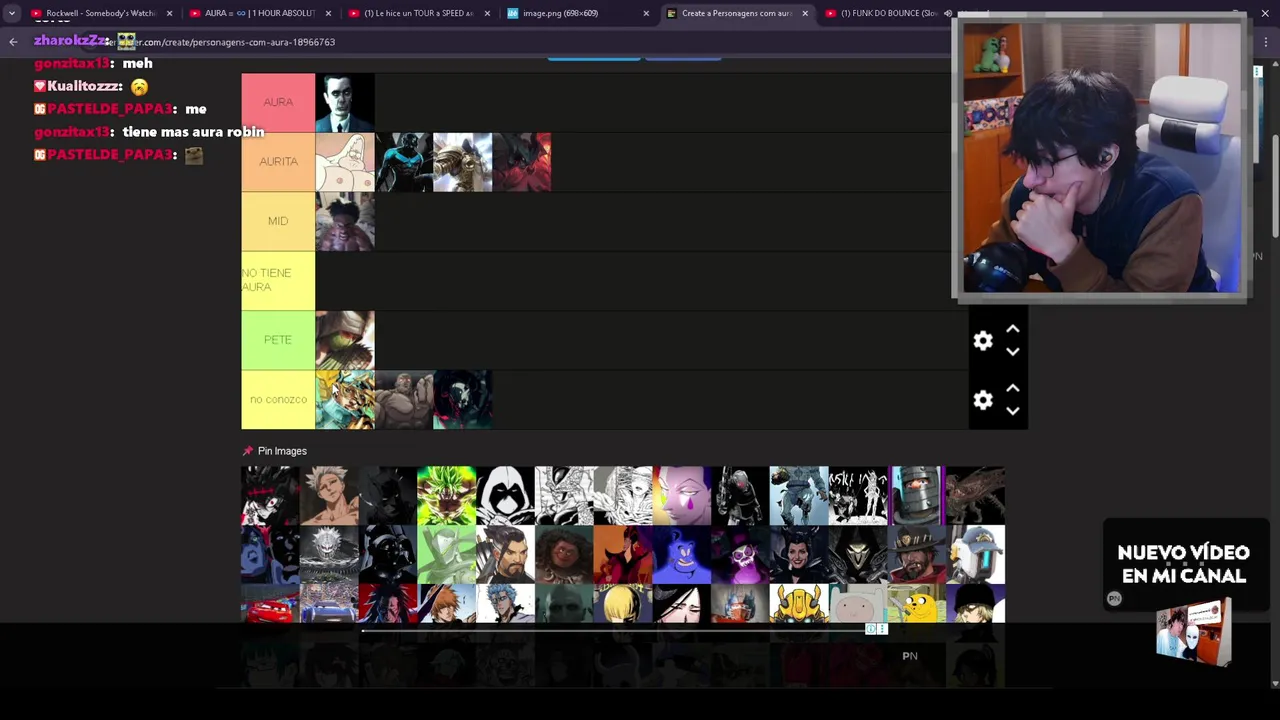1280x720 pixels.
Task: Click the green PETE tier label
Action: pos(278,340)
